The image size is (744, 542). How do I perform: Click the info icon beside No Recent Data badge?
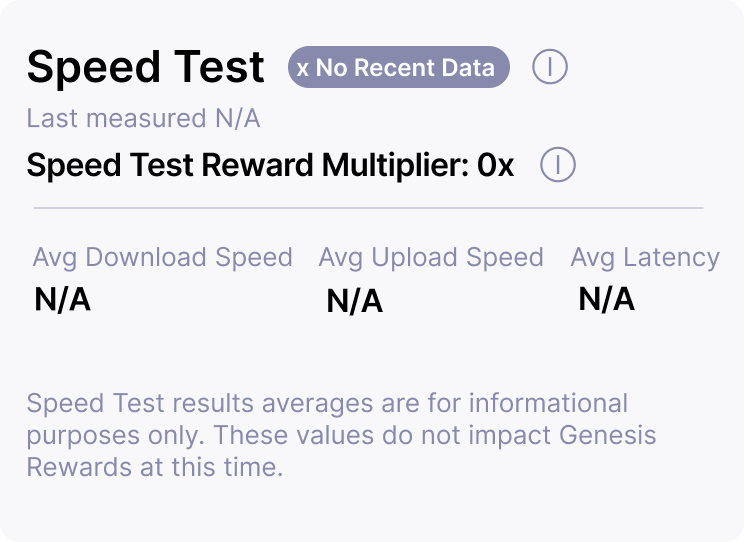pyautogui.click(x=550, y=67)
